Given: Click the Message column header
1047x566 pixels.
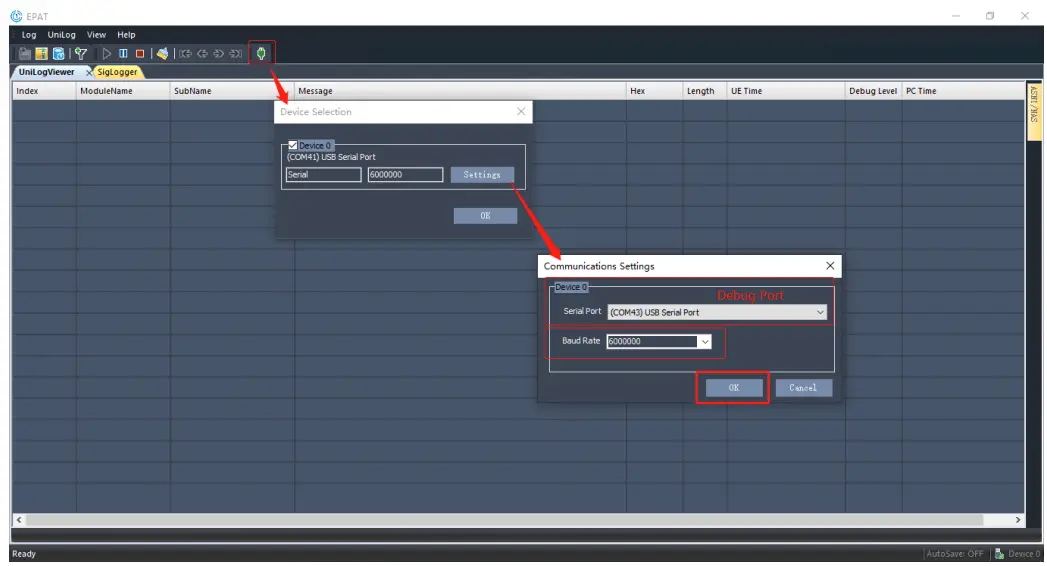Looking at the screenshot, I should (x=460, y=91).
